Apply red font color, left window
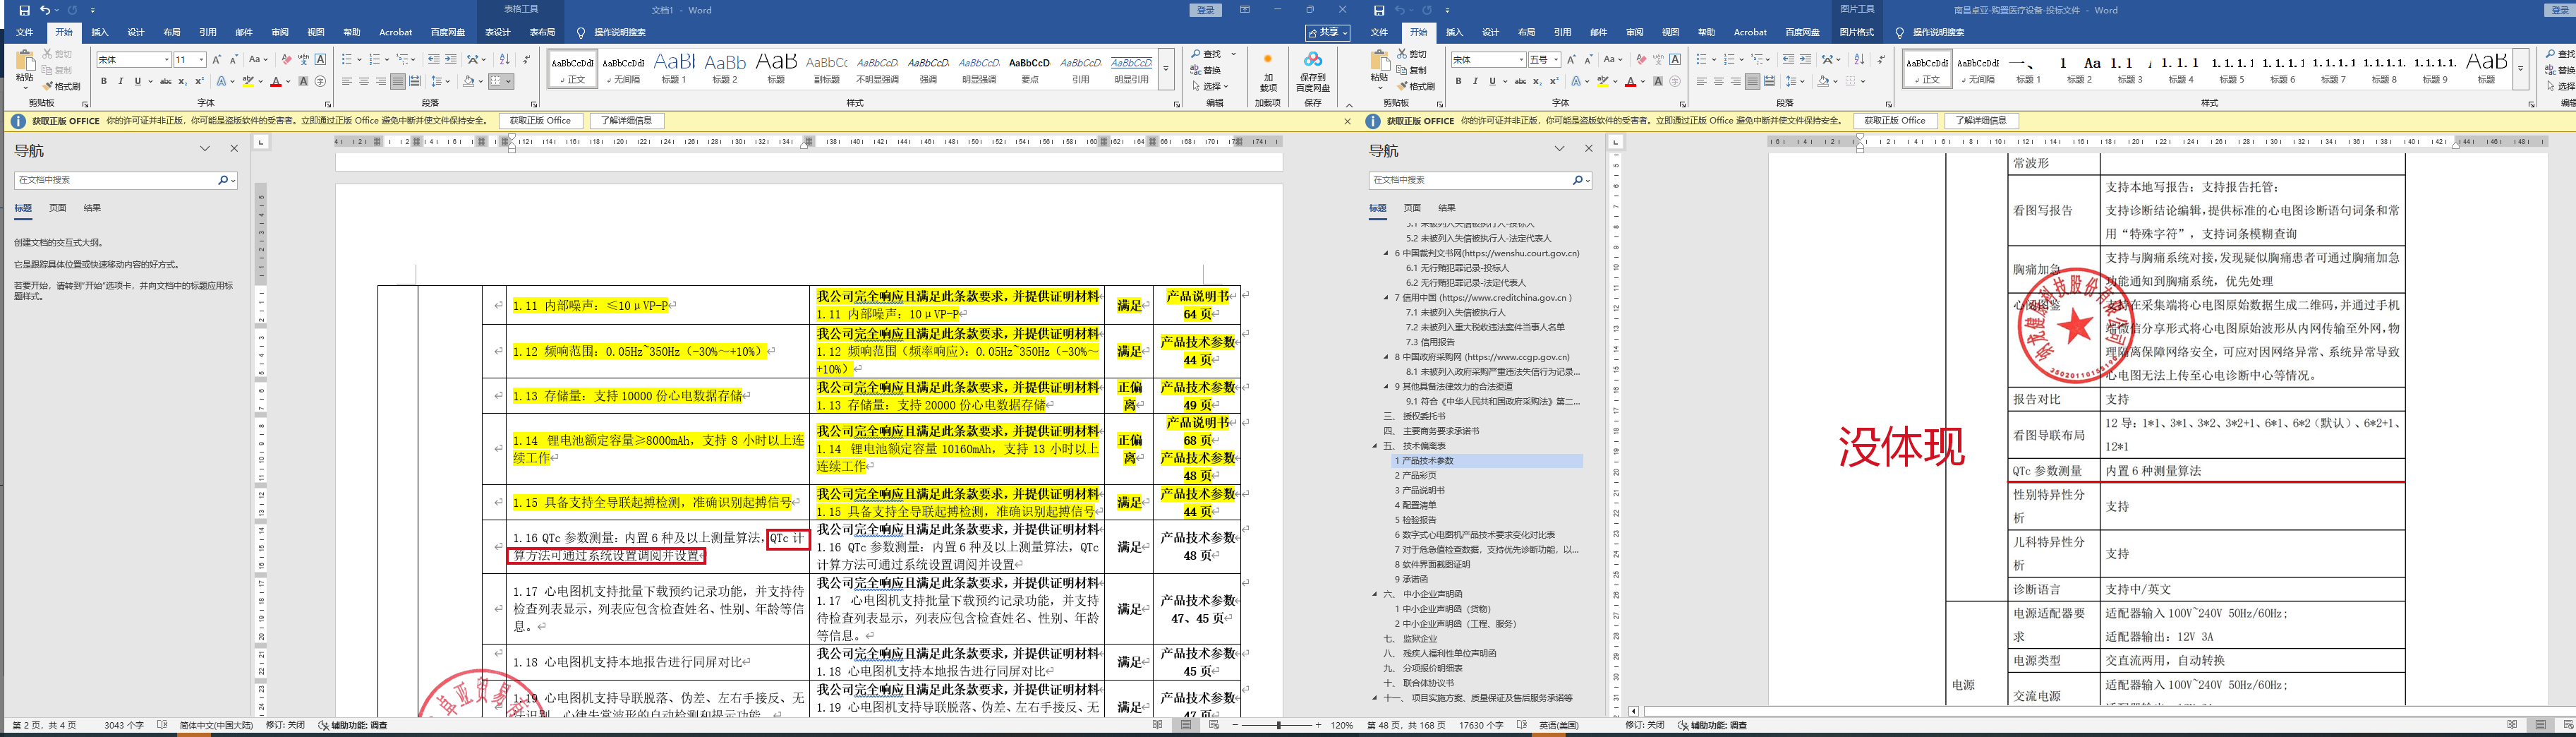Screen dimensions: 2576x737 (x=275, y=82)
